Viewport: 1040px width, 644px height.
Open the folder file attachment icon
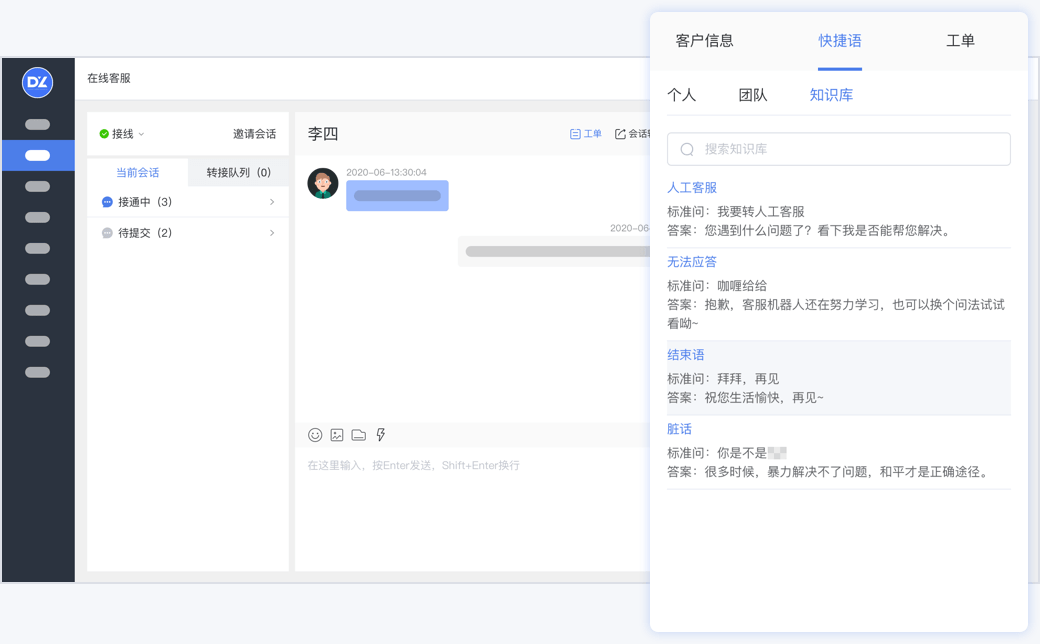pos(358,435)
